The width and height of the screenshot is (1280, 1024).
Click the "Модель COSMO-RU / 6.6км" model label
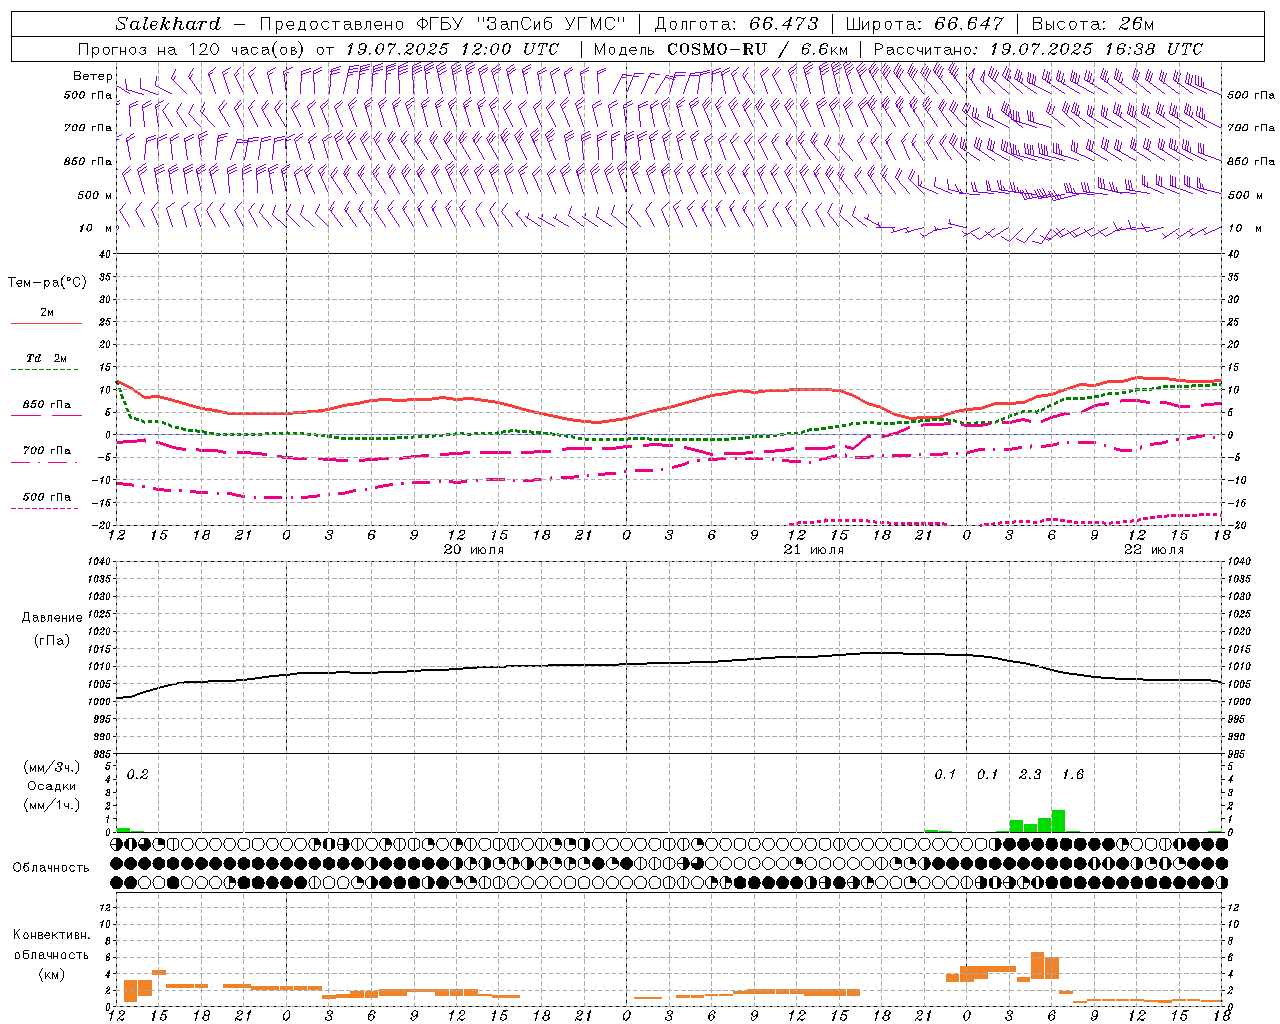720,49
